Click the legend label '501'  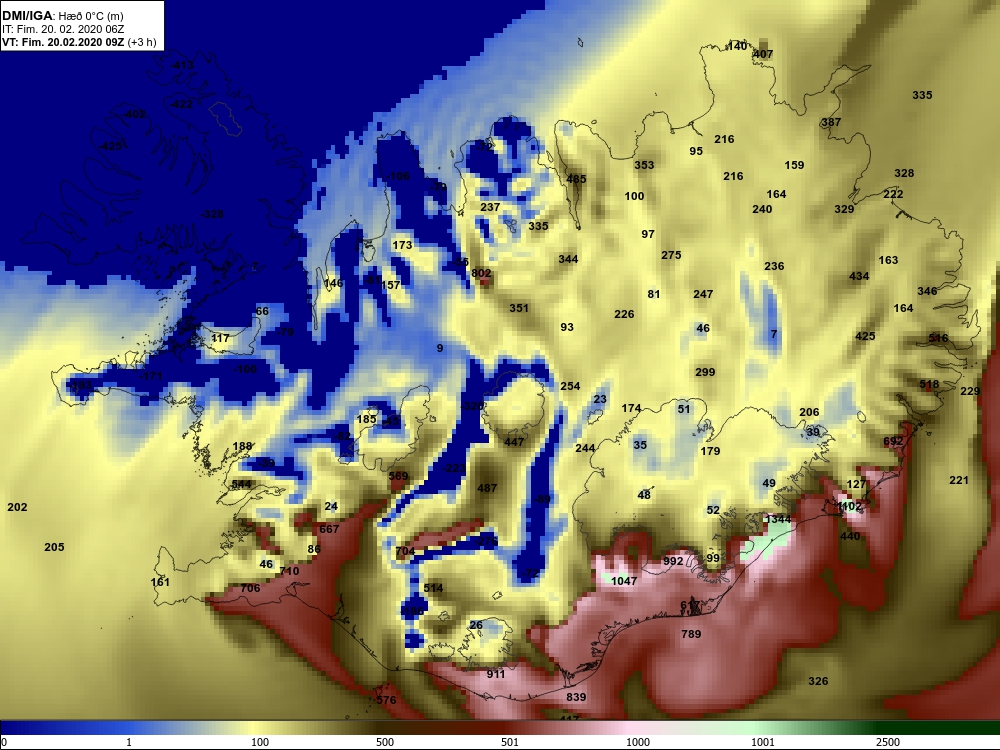(510, 742)
